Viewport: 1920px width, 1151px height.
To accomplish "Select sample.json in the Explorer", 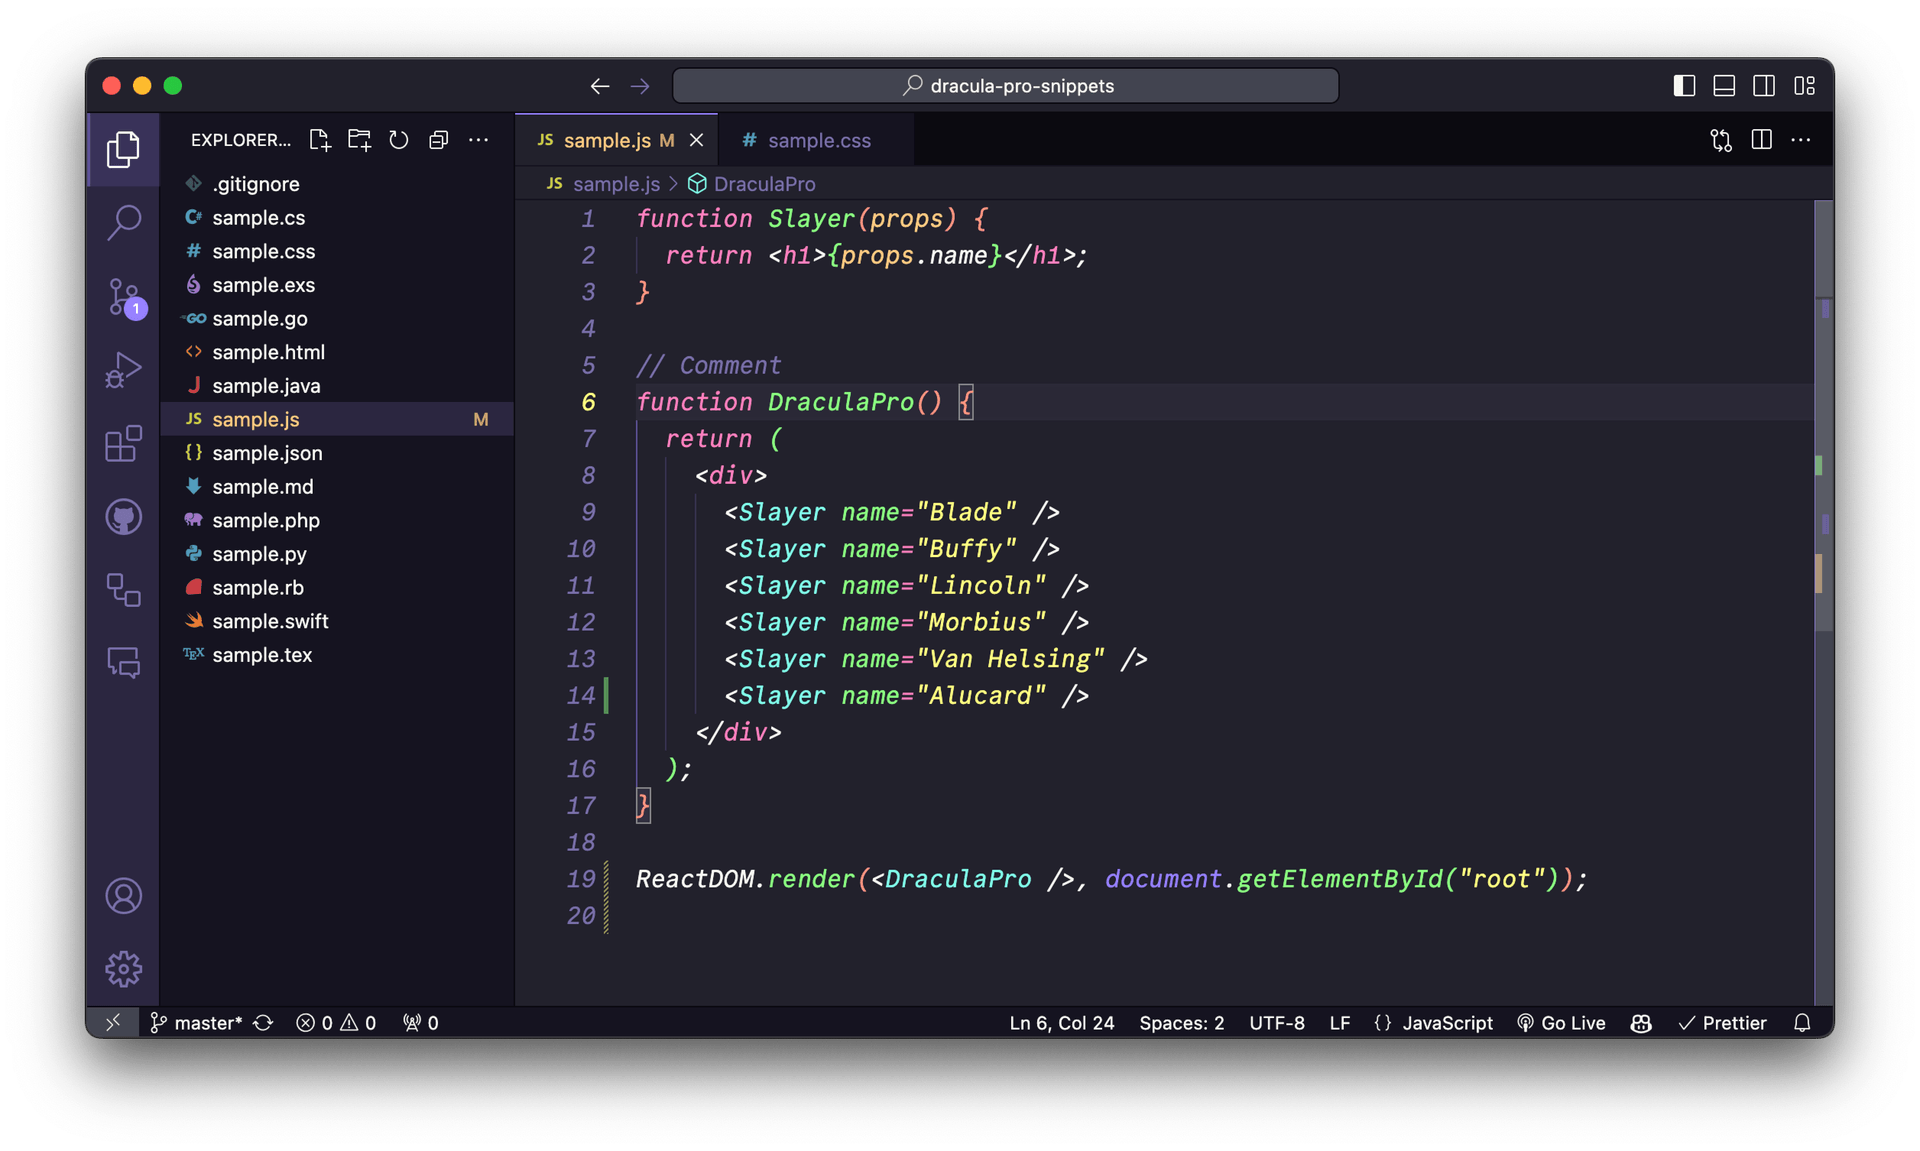I will [x=265, y=453].
